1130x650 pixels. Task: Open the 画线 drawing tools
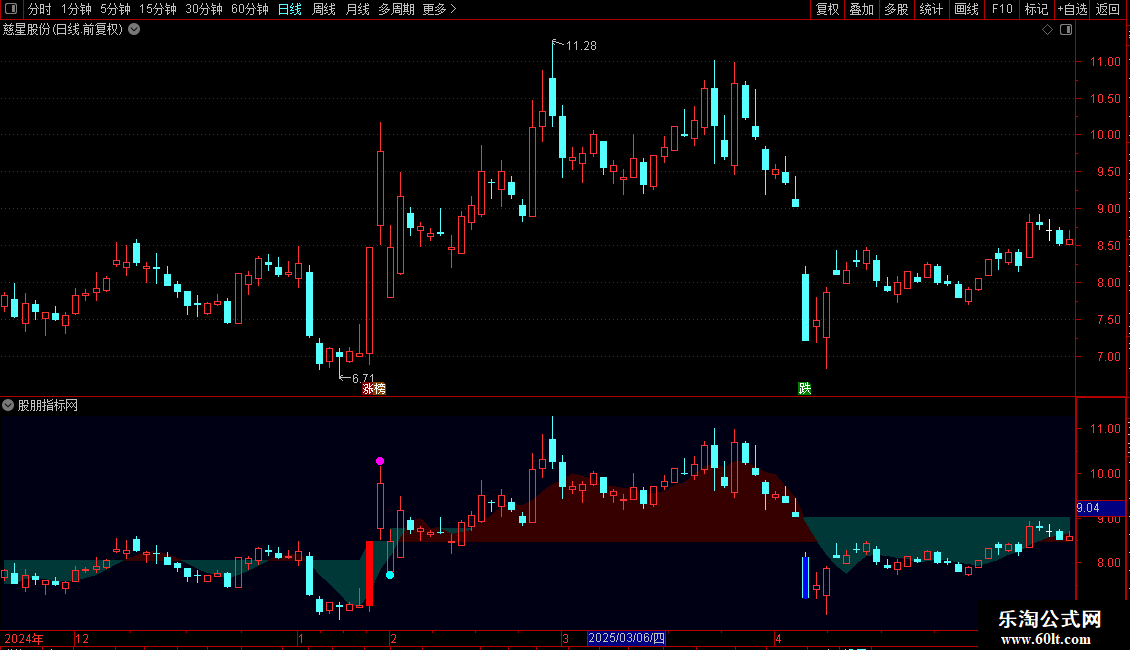966,9
